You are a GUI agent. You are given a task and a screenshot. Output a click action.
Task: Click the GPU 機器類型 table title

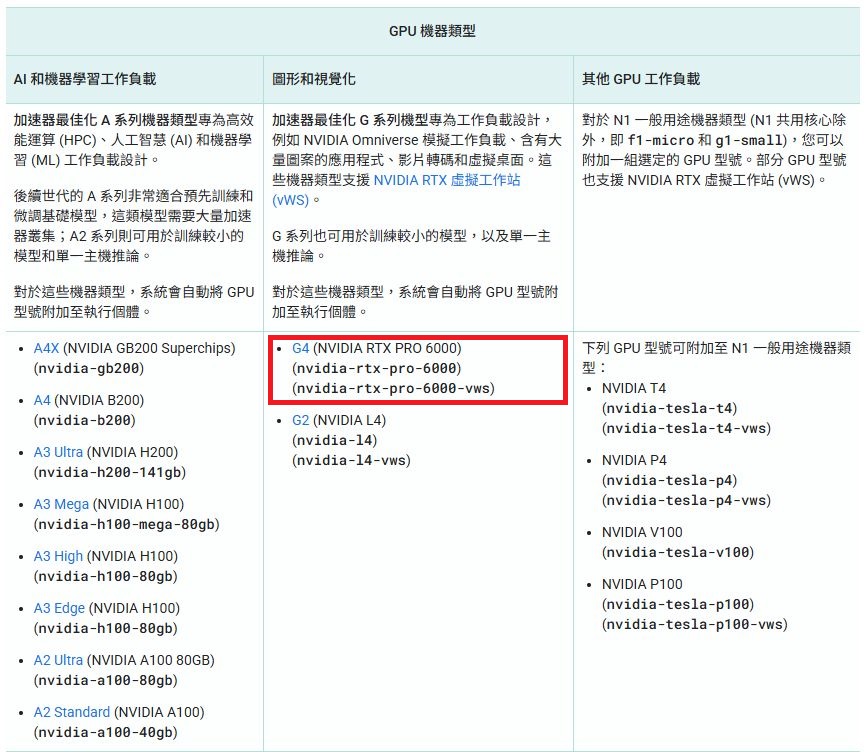point(432,31)
